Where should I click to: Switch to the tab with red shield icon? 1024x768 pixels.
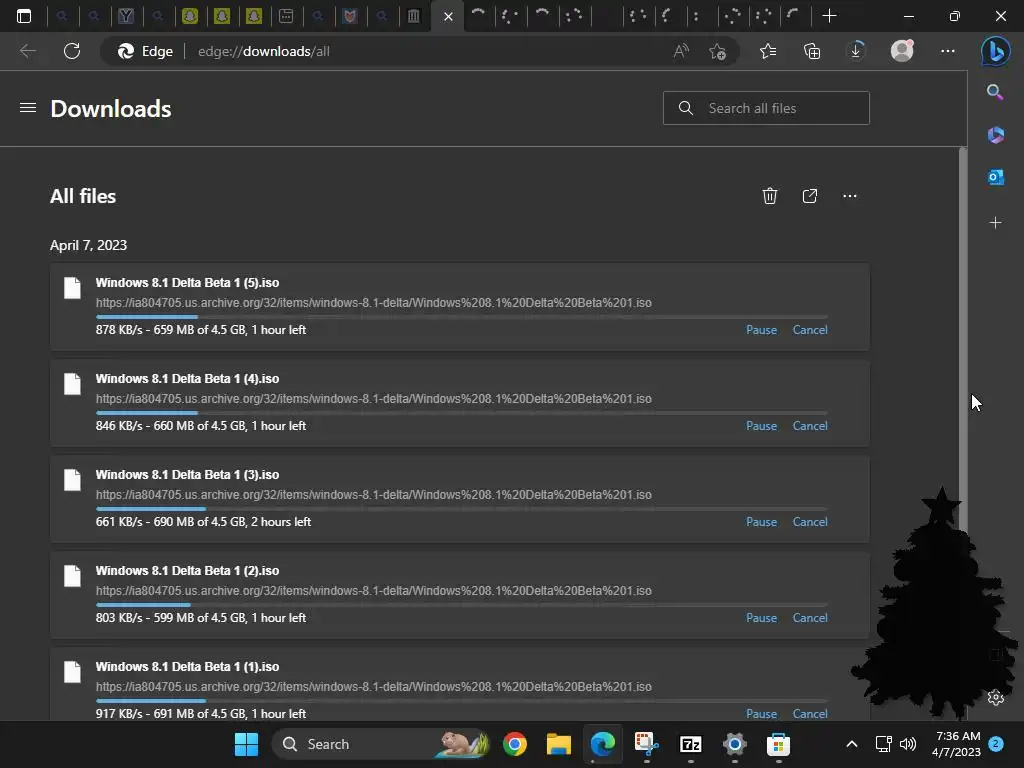click(350, 16)
